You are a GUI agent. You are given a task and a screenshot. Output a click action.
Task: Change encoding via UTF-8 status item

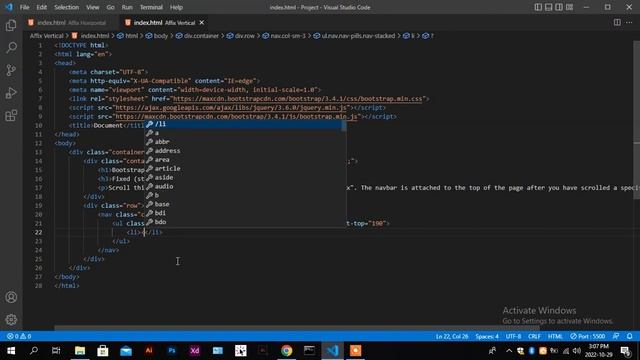coord(513,336)
